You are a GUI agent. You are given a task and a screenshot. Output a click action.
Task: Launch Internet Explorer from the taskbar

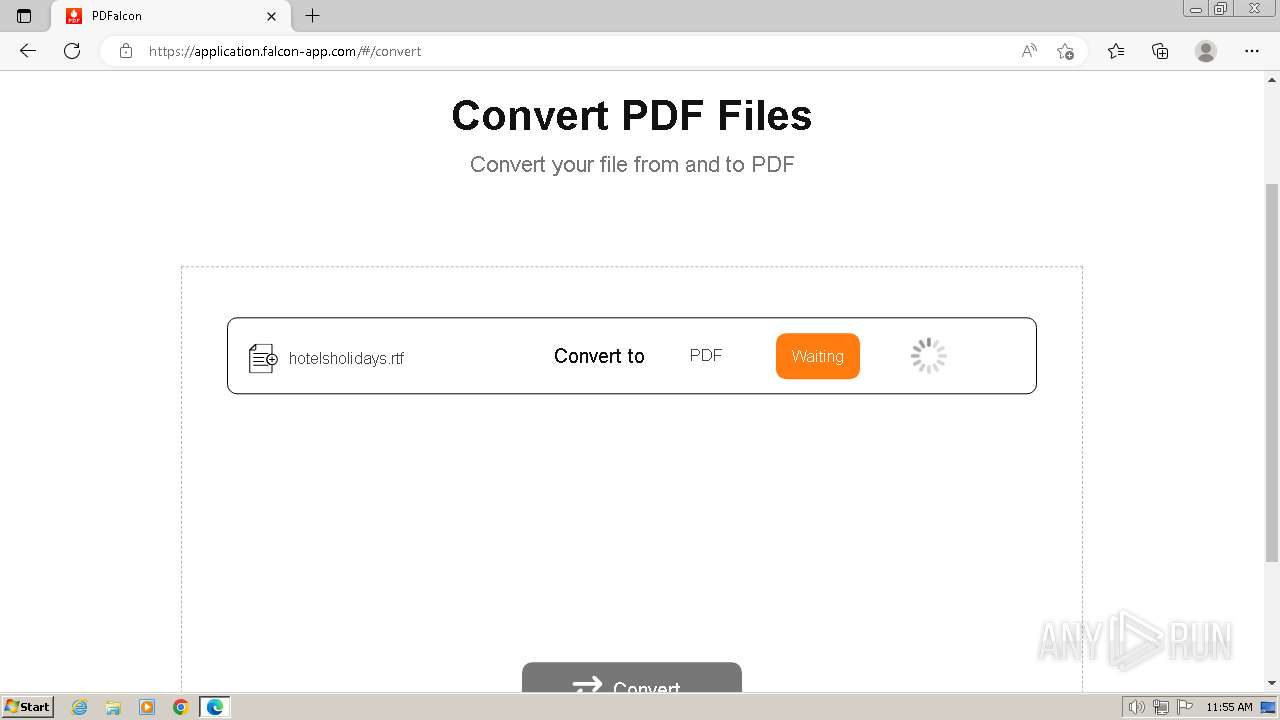coord(79,707)
